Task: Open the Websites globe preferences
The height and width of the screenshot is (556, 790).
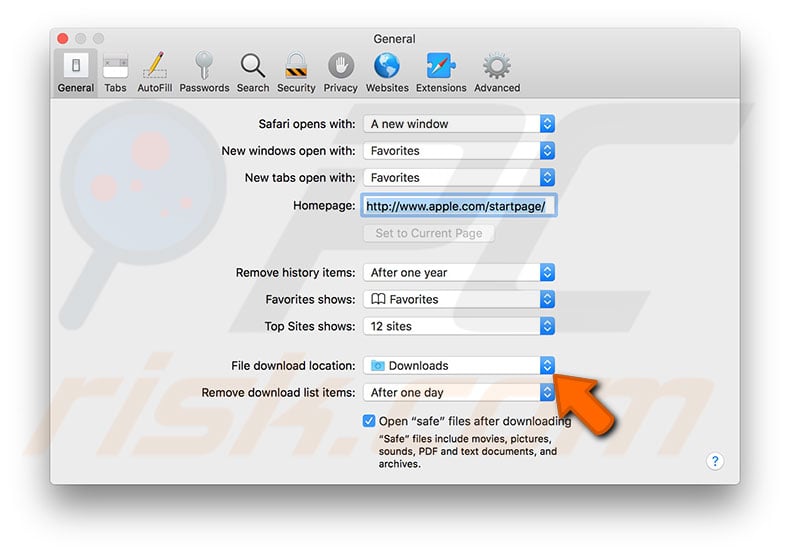Action: click(387, 73)
